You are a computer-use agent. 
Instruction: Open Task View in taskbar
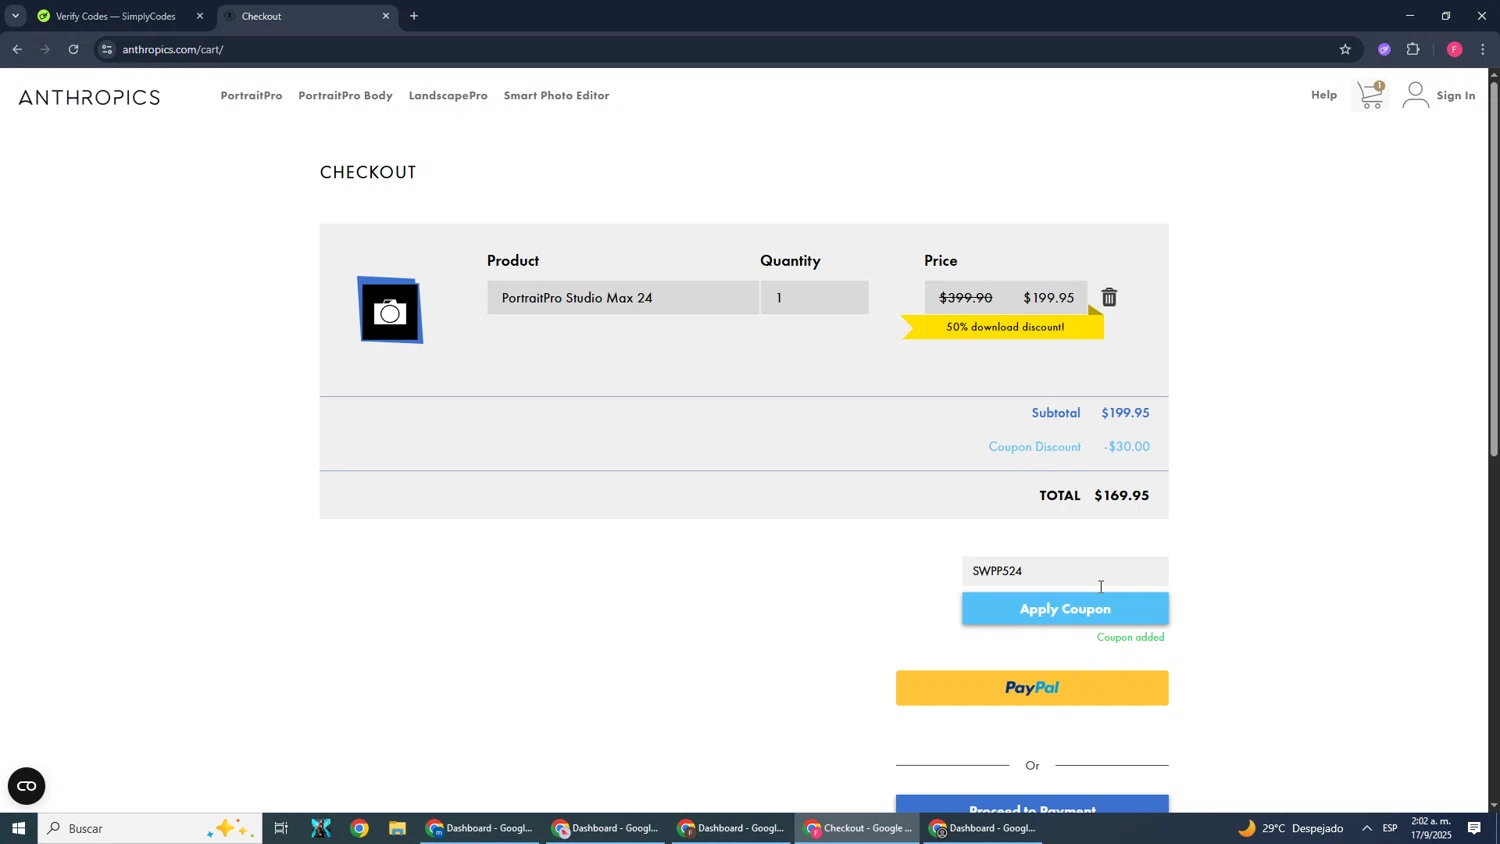coord(281,829)
